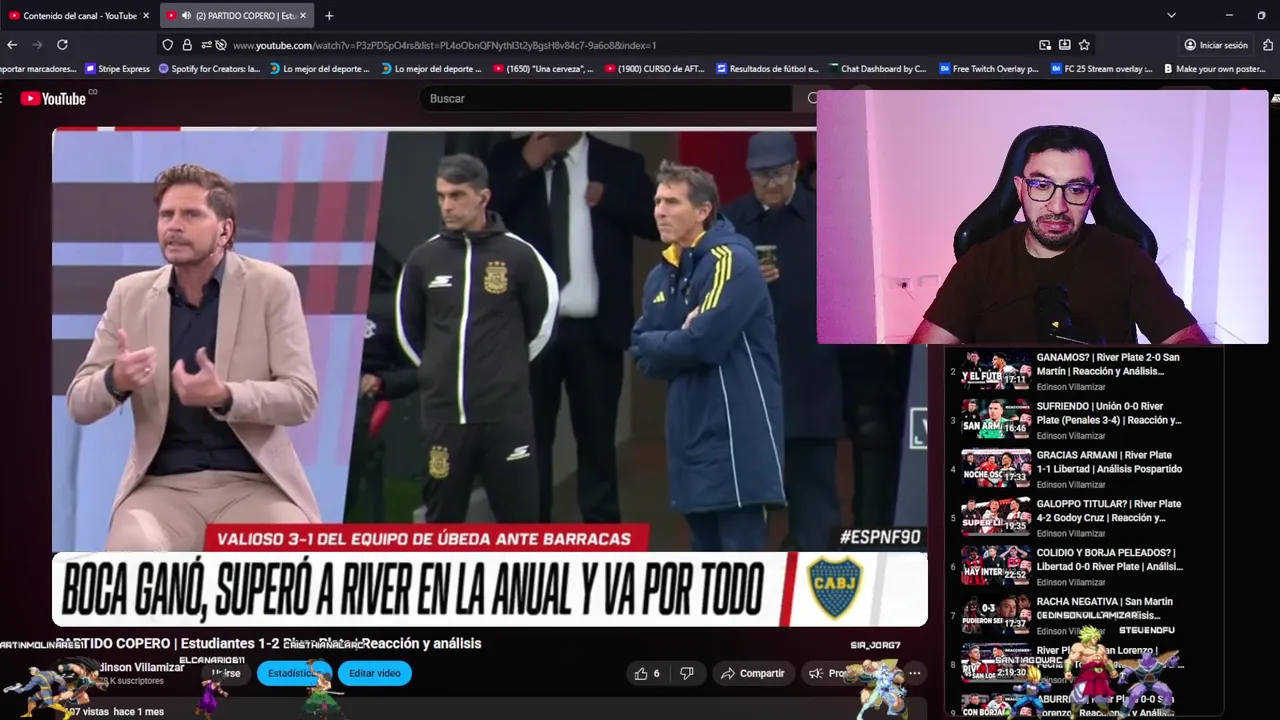1280x720 pixels.
Task: Open the tab list dropdown arrow
Action: click(1171, 16)
